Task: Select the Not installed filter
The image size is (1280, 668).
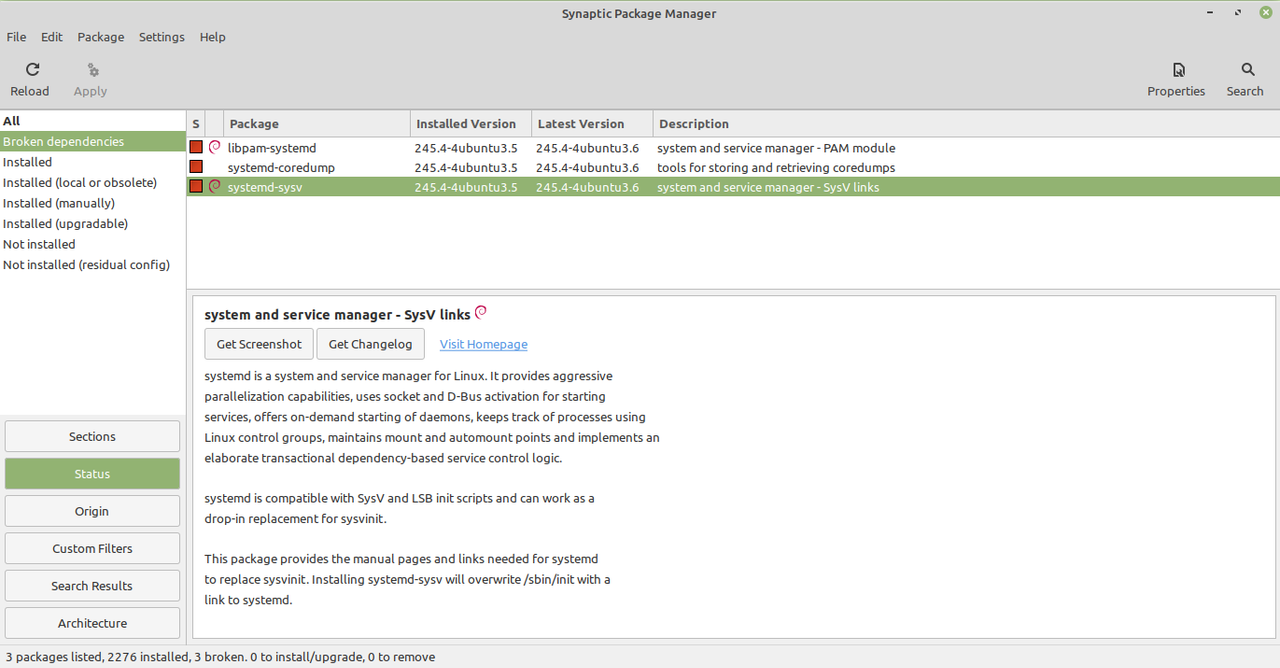Action: [93, 244]
